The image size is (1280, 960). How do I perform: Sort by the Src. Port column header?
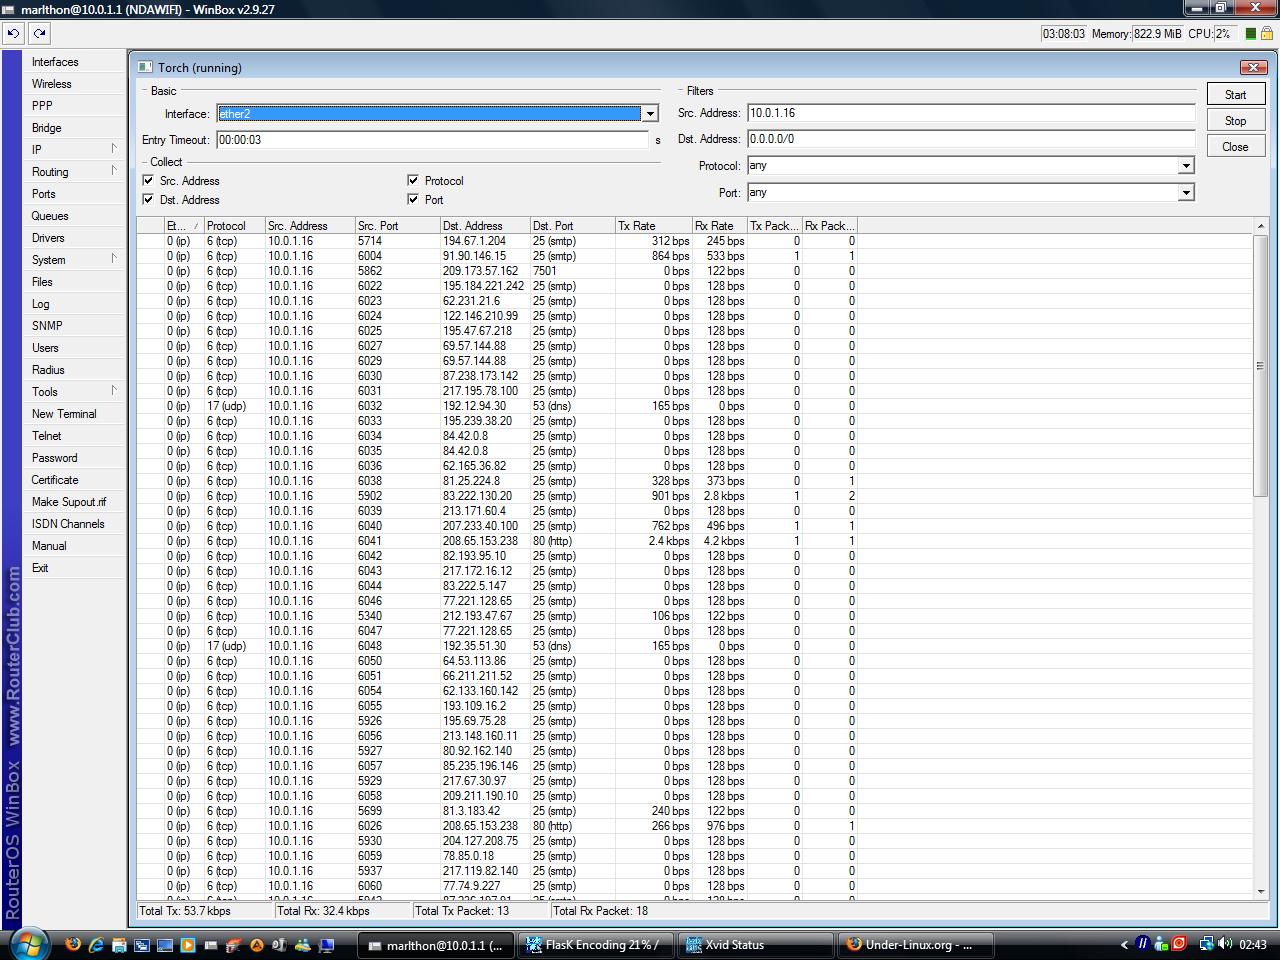(x=397, y=226)
